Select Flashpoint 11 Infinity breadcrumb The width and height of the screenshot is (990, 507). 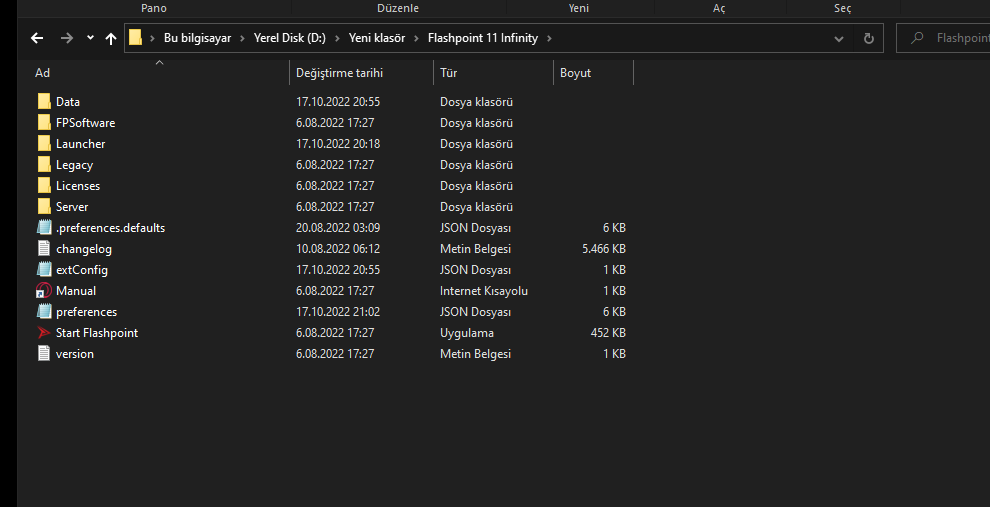[483, 38]
